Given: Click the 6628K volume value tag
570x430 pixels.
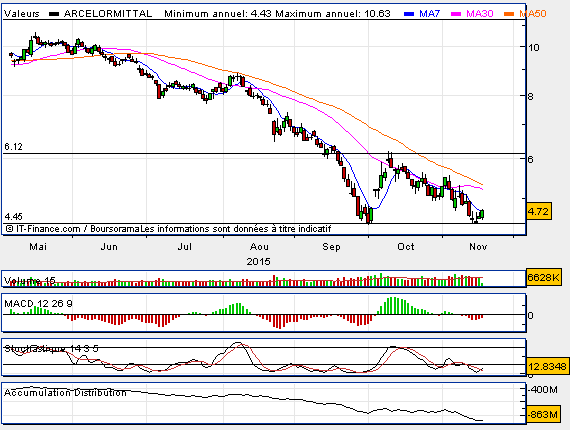Looking at the screenshot, I should tap(543, 277).
